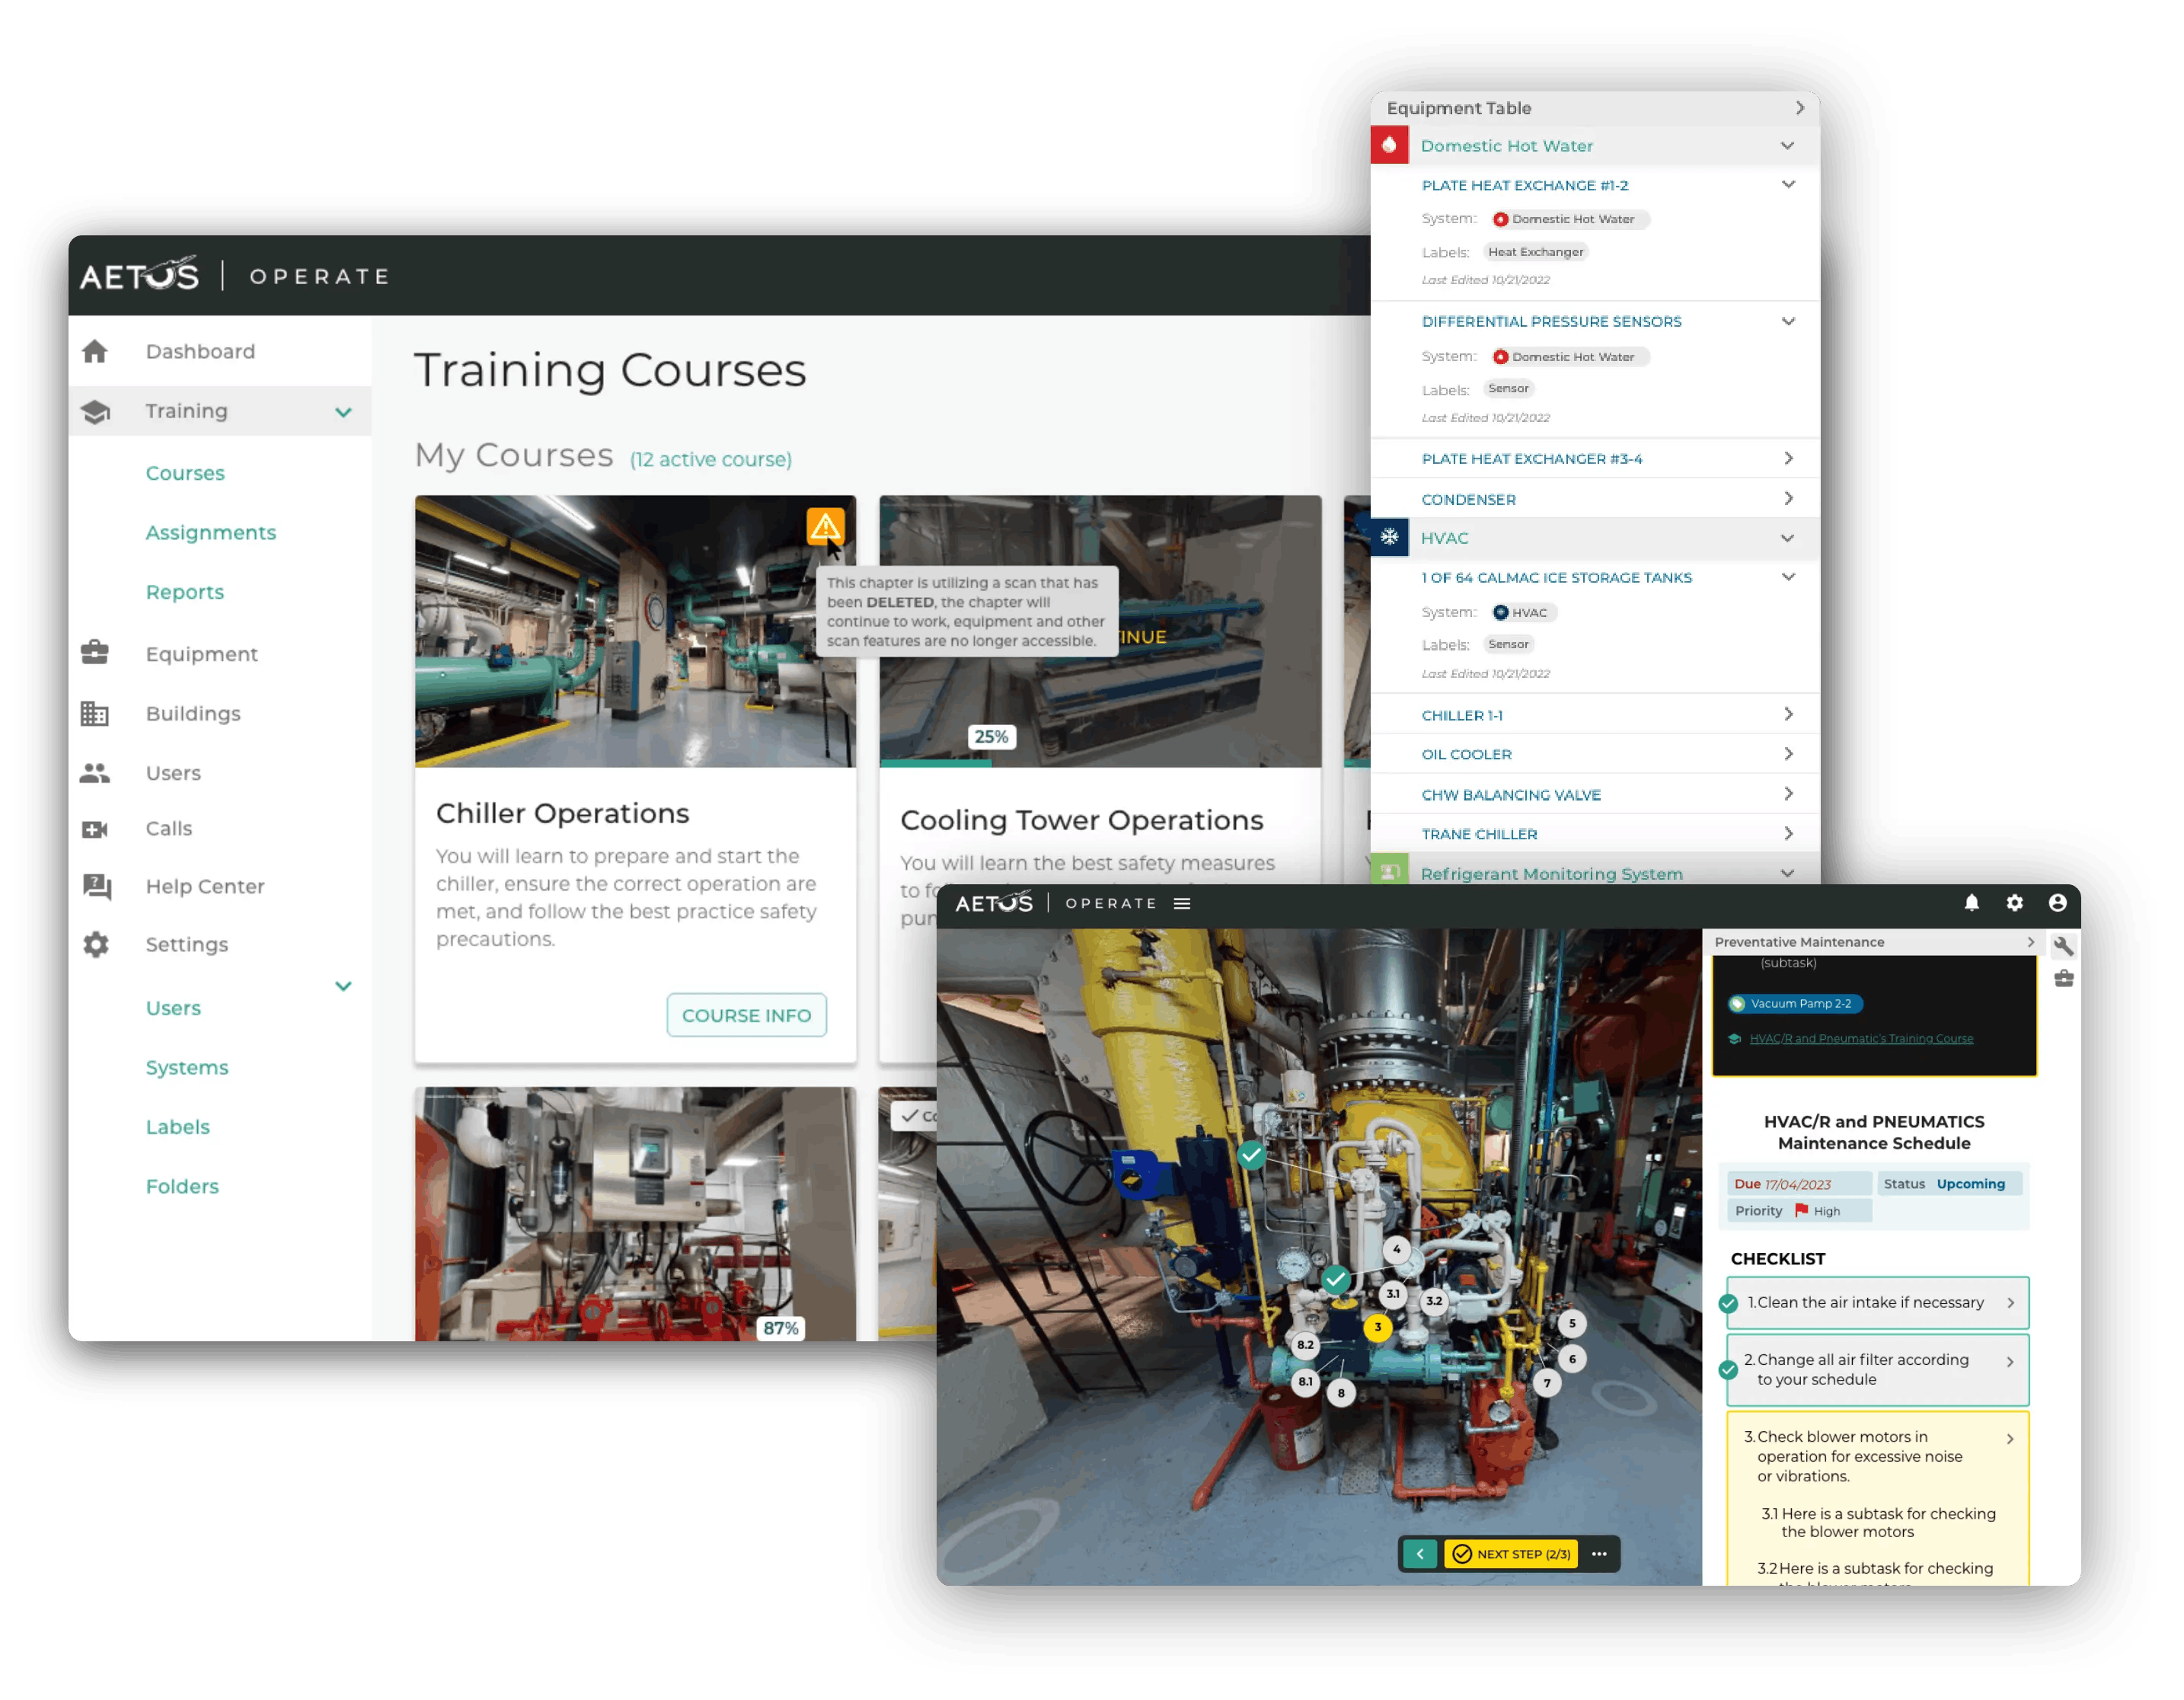Select the Training graduation-cap icon in sidebar

(95, 411)
